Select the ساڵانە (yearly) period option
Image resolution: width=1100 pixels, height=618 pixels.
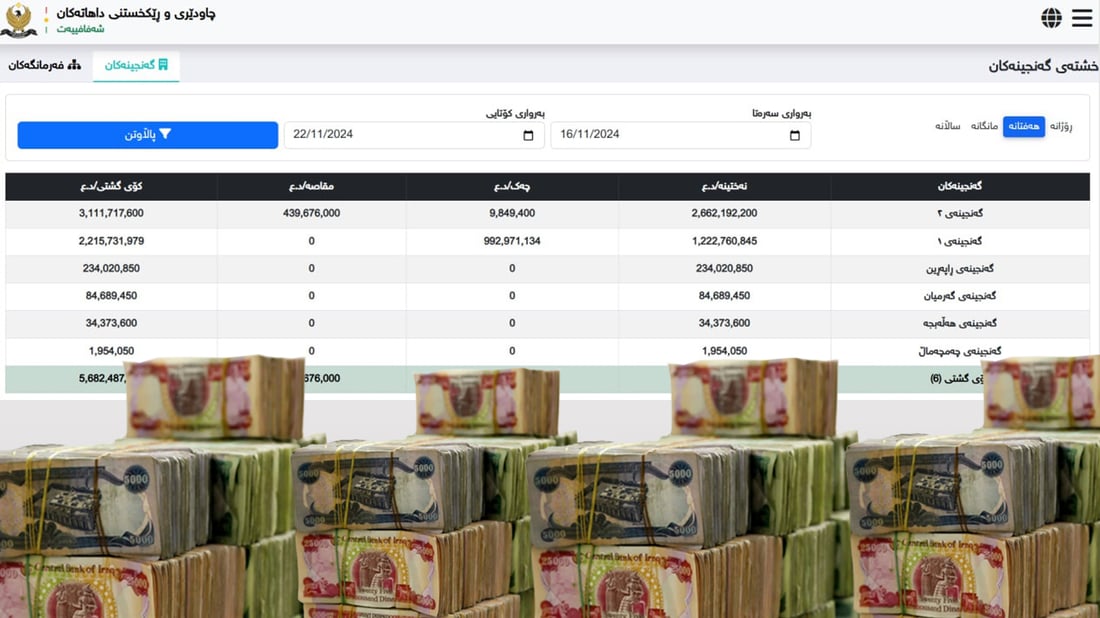coord(947,126)
